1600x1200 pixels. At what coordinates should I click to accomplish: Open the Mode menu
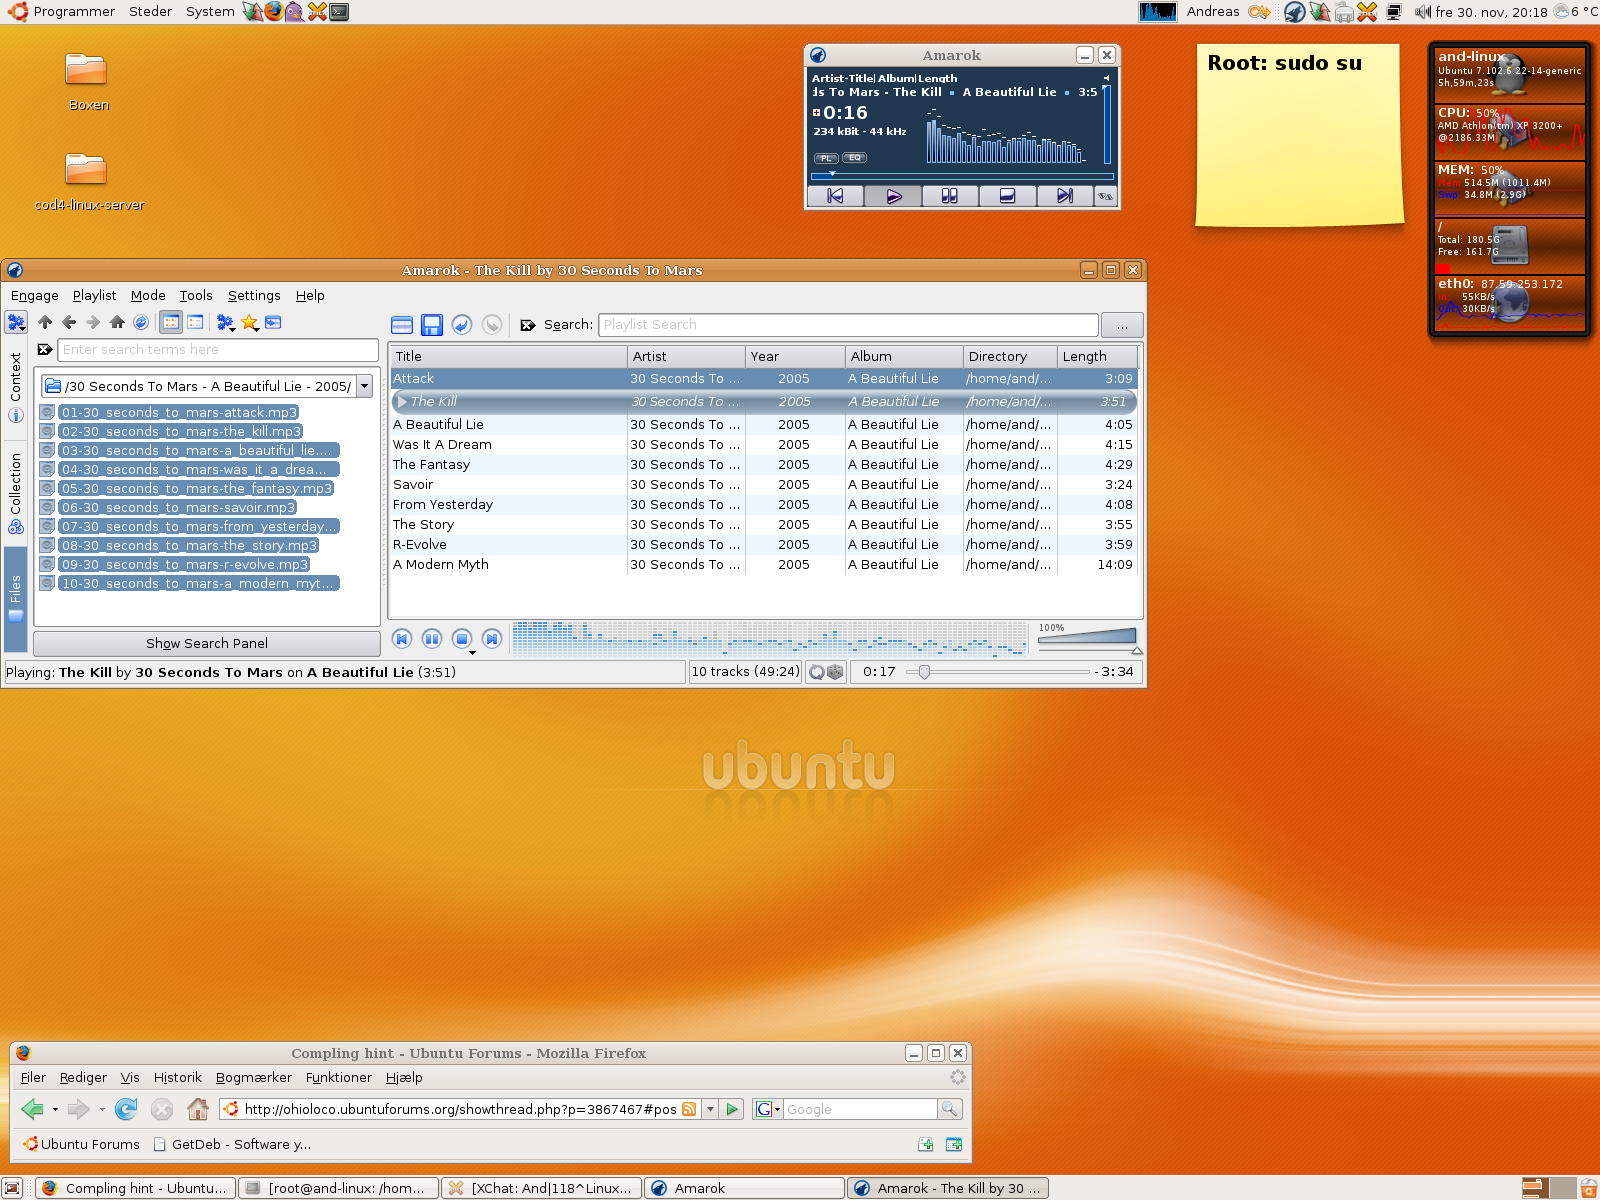point(148,295)
